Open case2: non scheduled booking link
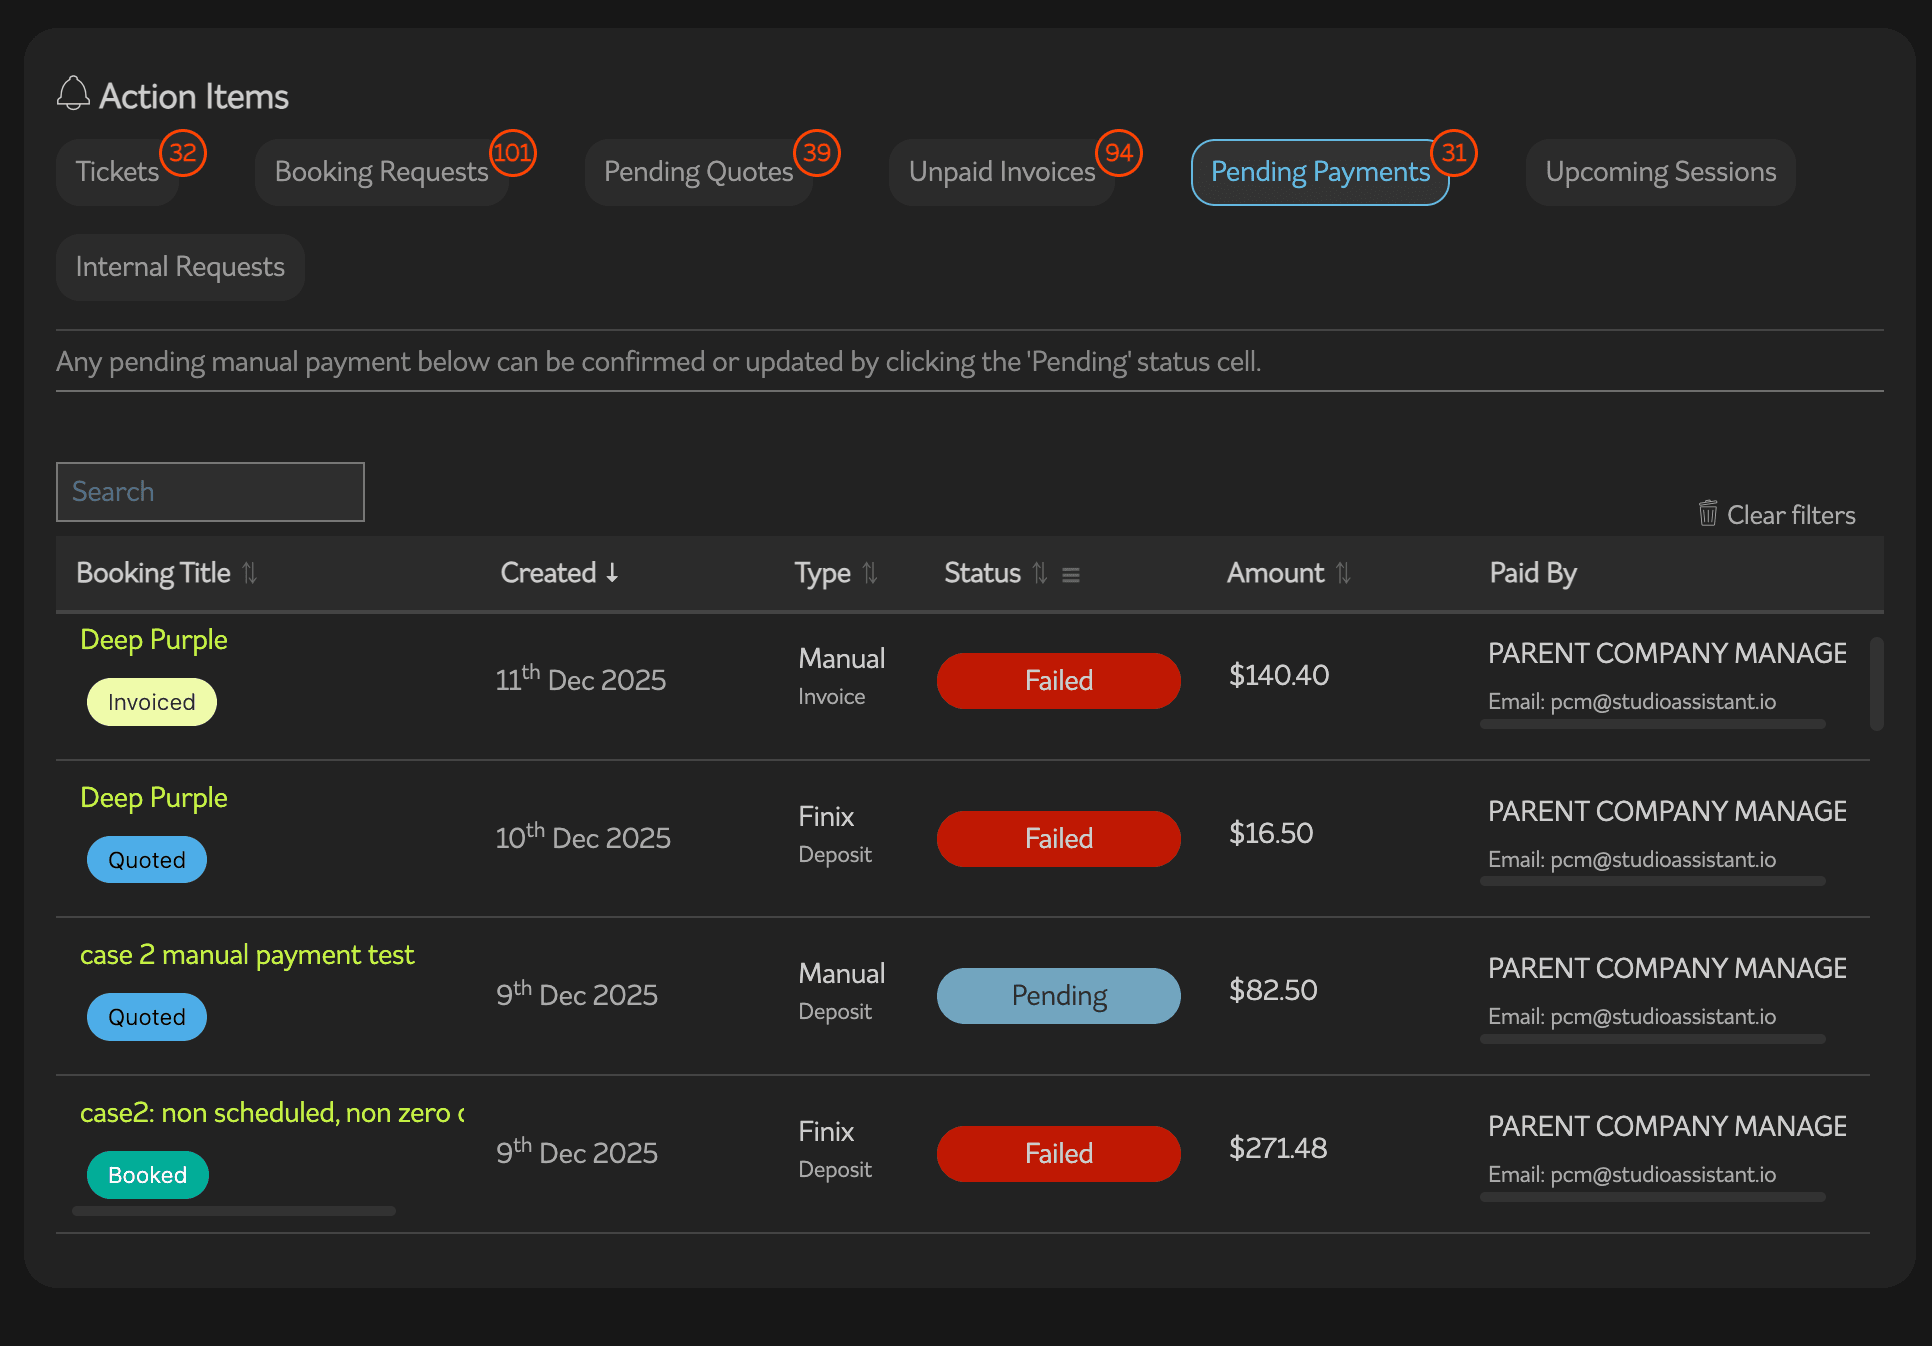Viewport: 1932px width, 1346px height. pos(272,1112)
